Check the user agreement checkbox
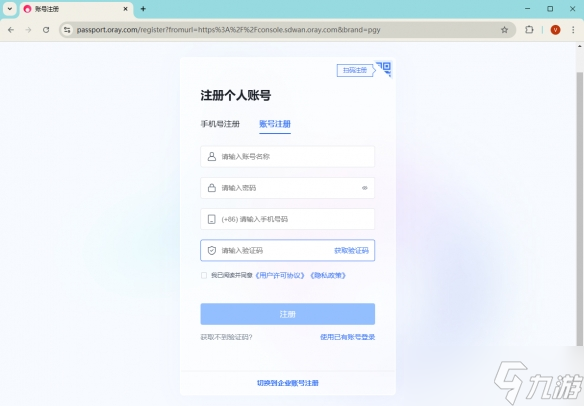The width and height of the screenshot is (584, 406). [x=204, y=275]
